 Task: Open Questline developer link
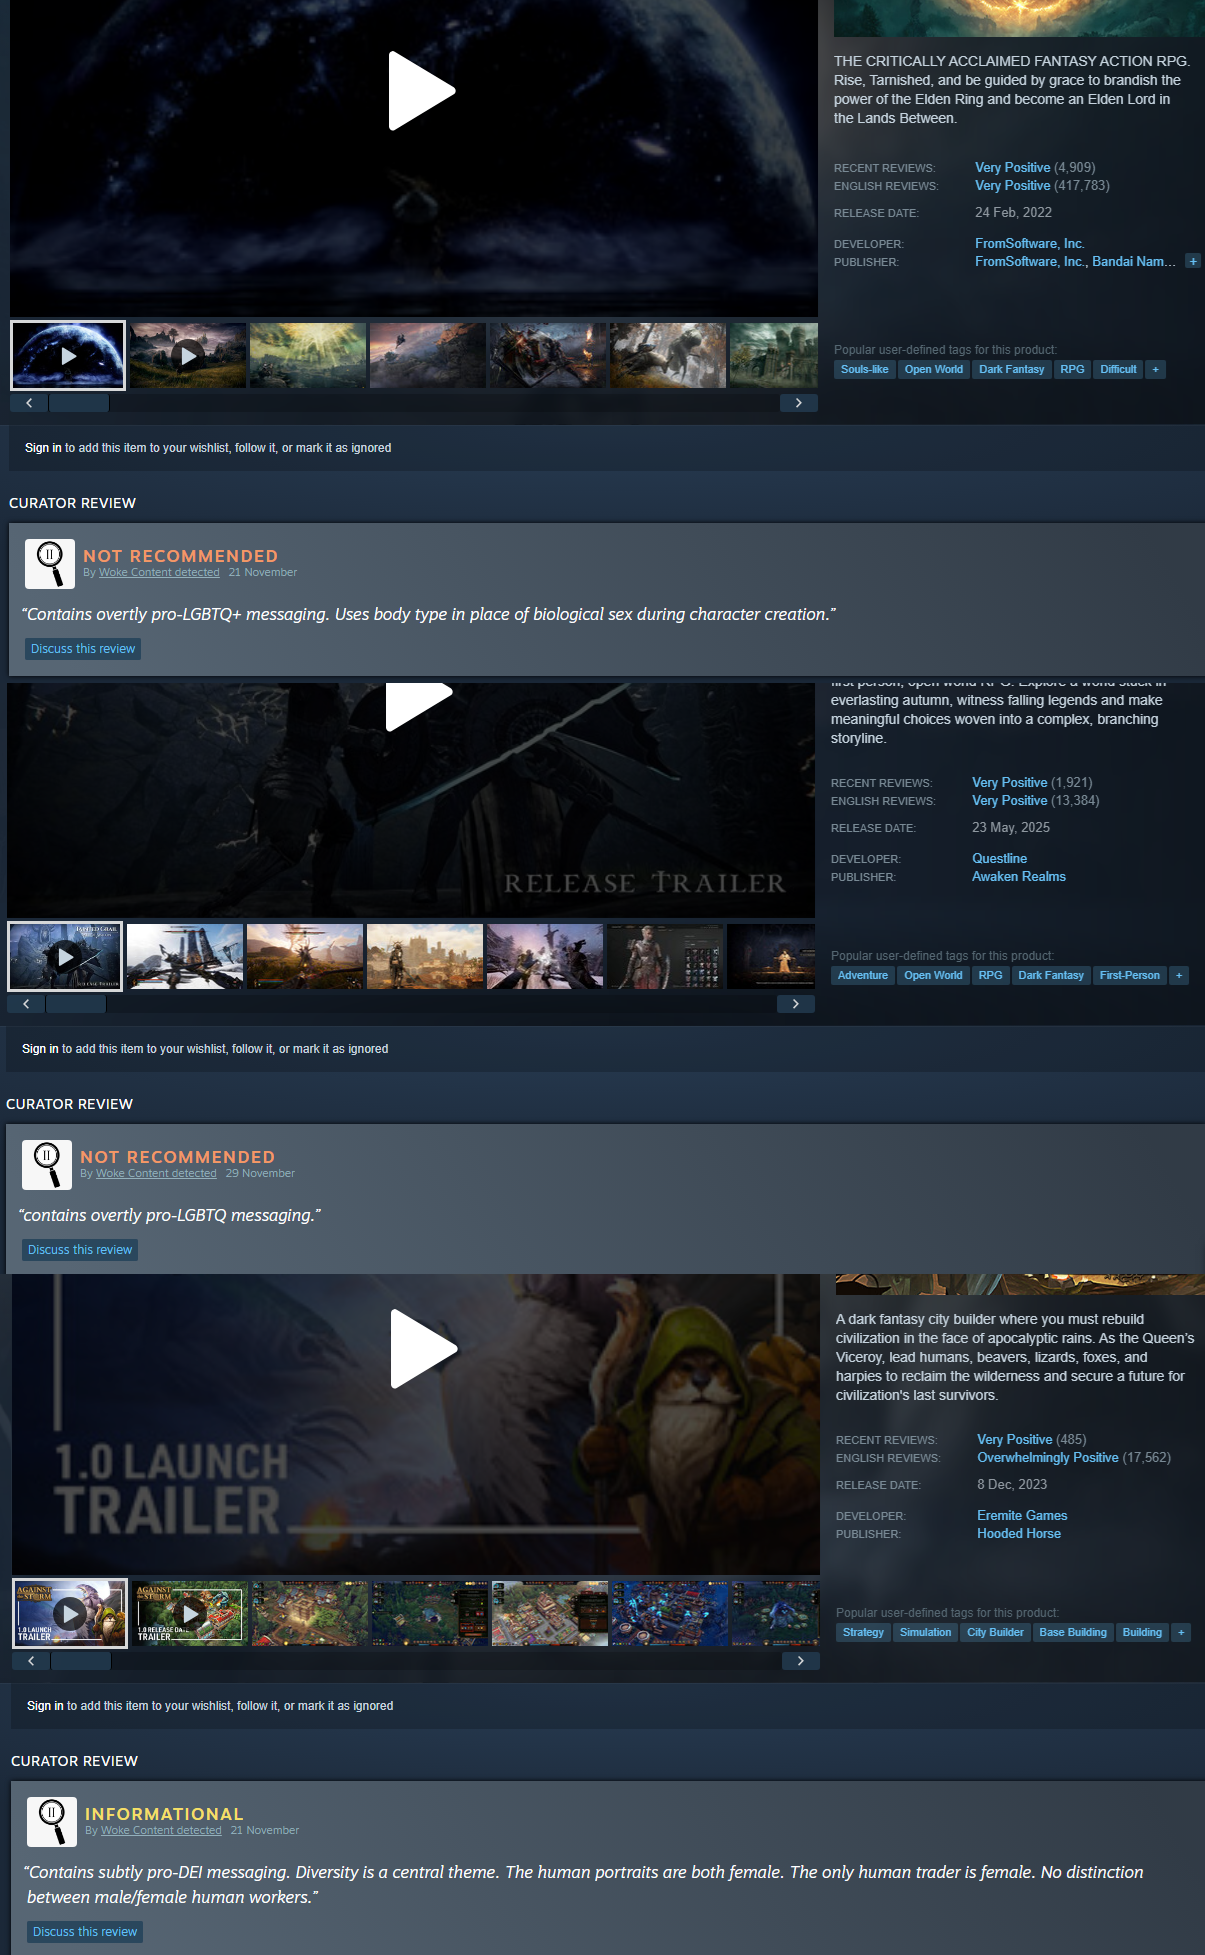click(1000, 858)
